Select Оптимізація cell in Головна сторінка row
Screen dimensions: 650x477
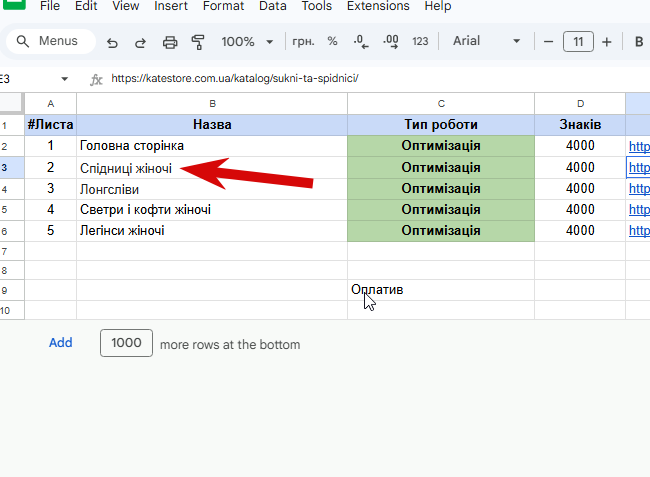441,146
